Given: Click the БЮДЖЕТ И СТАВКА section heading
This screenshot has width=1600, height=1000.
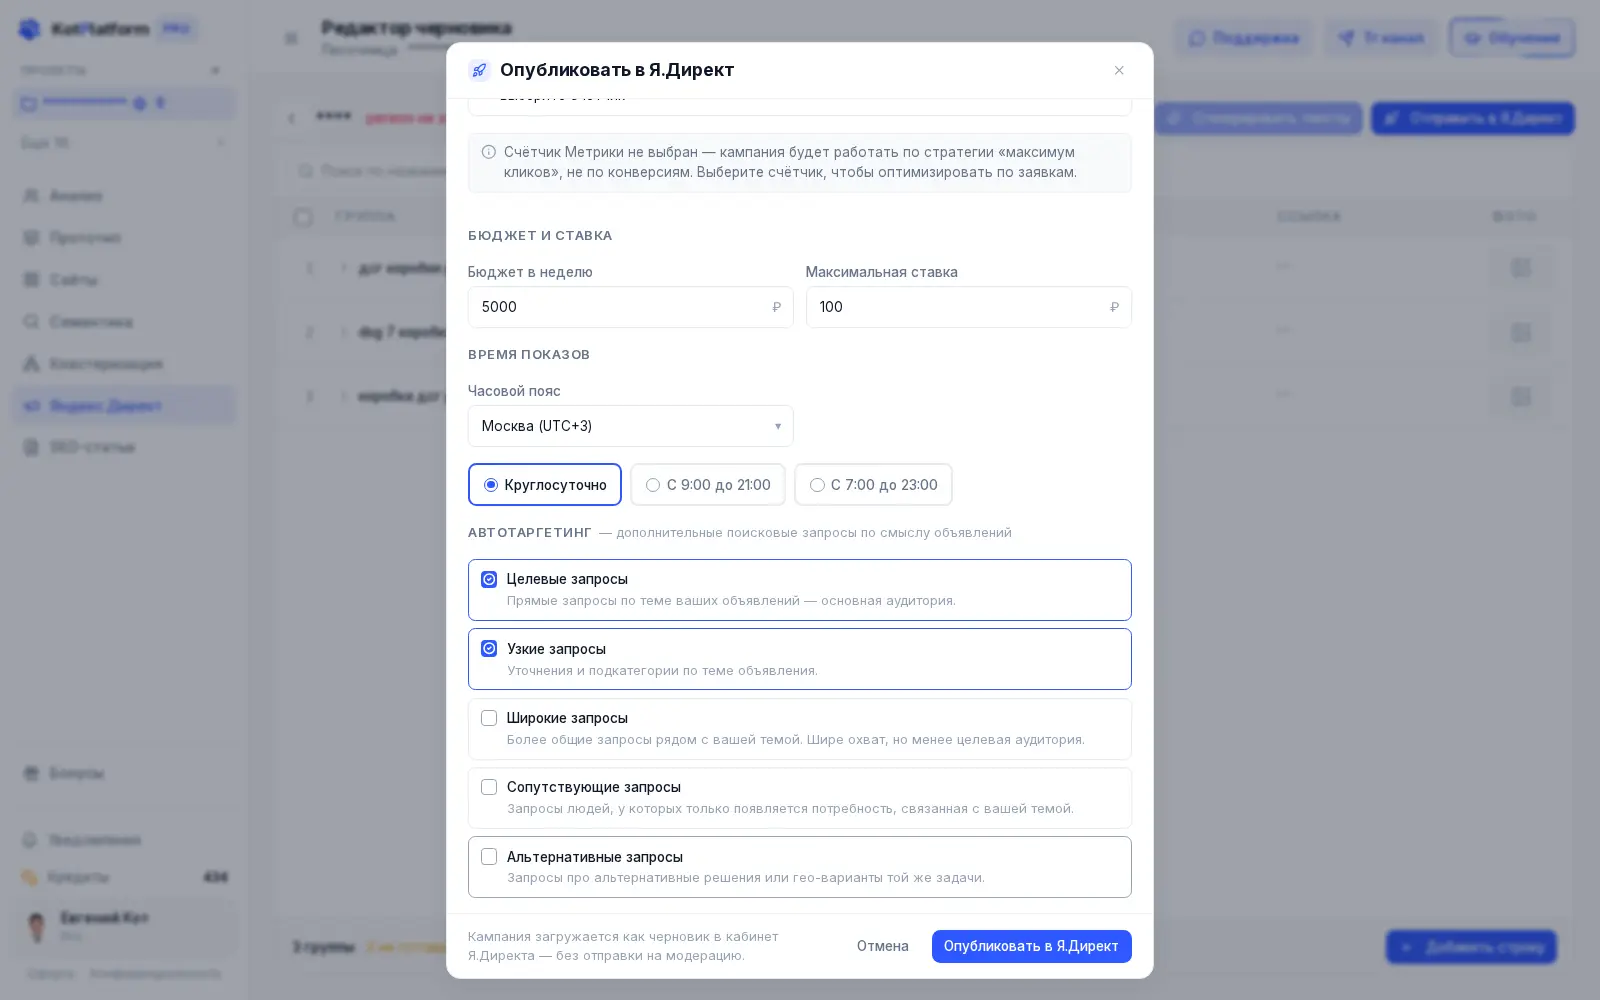Looking at the screenshot, I should (540, 236).
